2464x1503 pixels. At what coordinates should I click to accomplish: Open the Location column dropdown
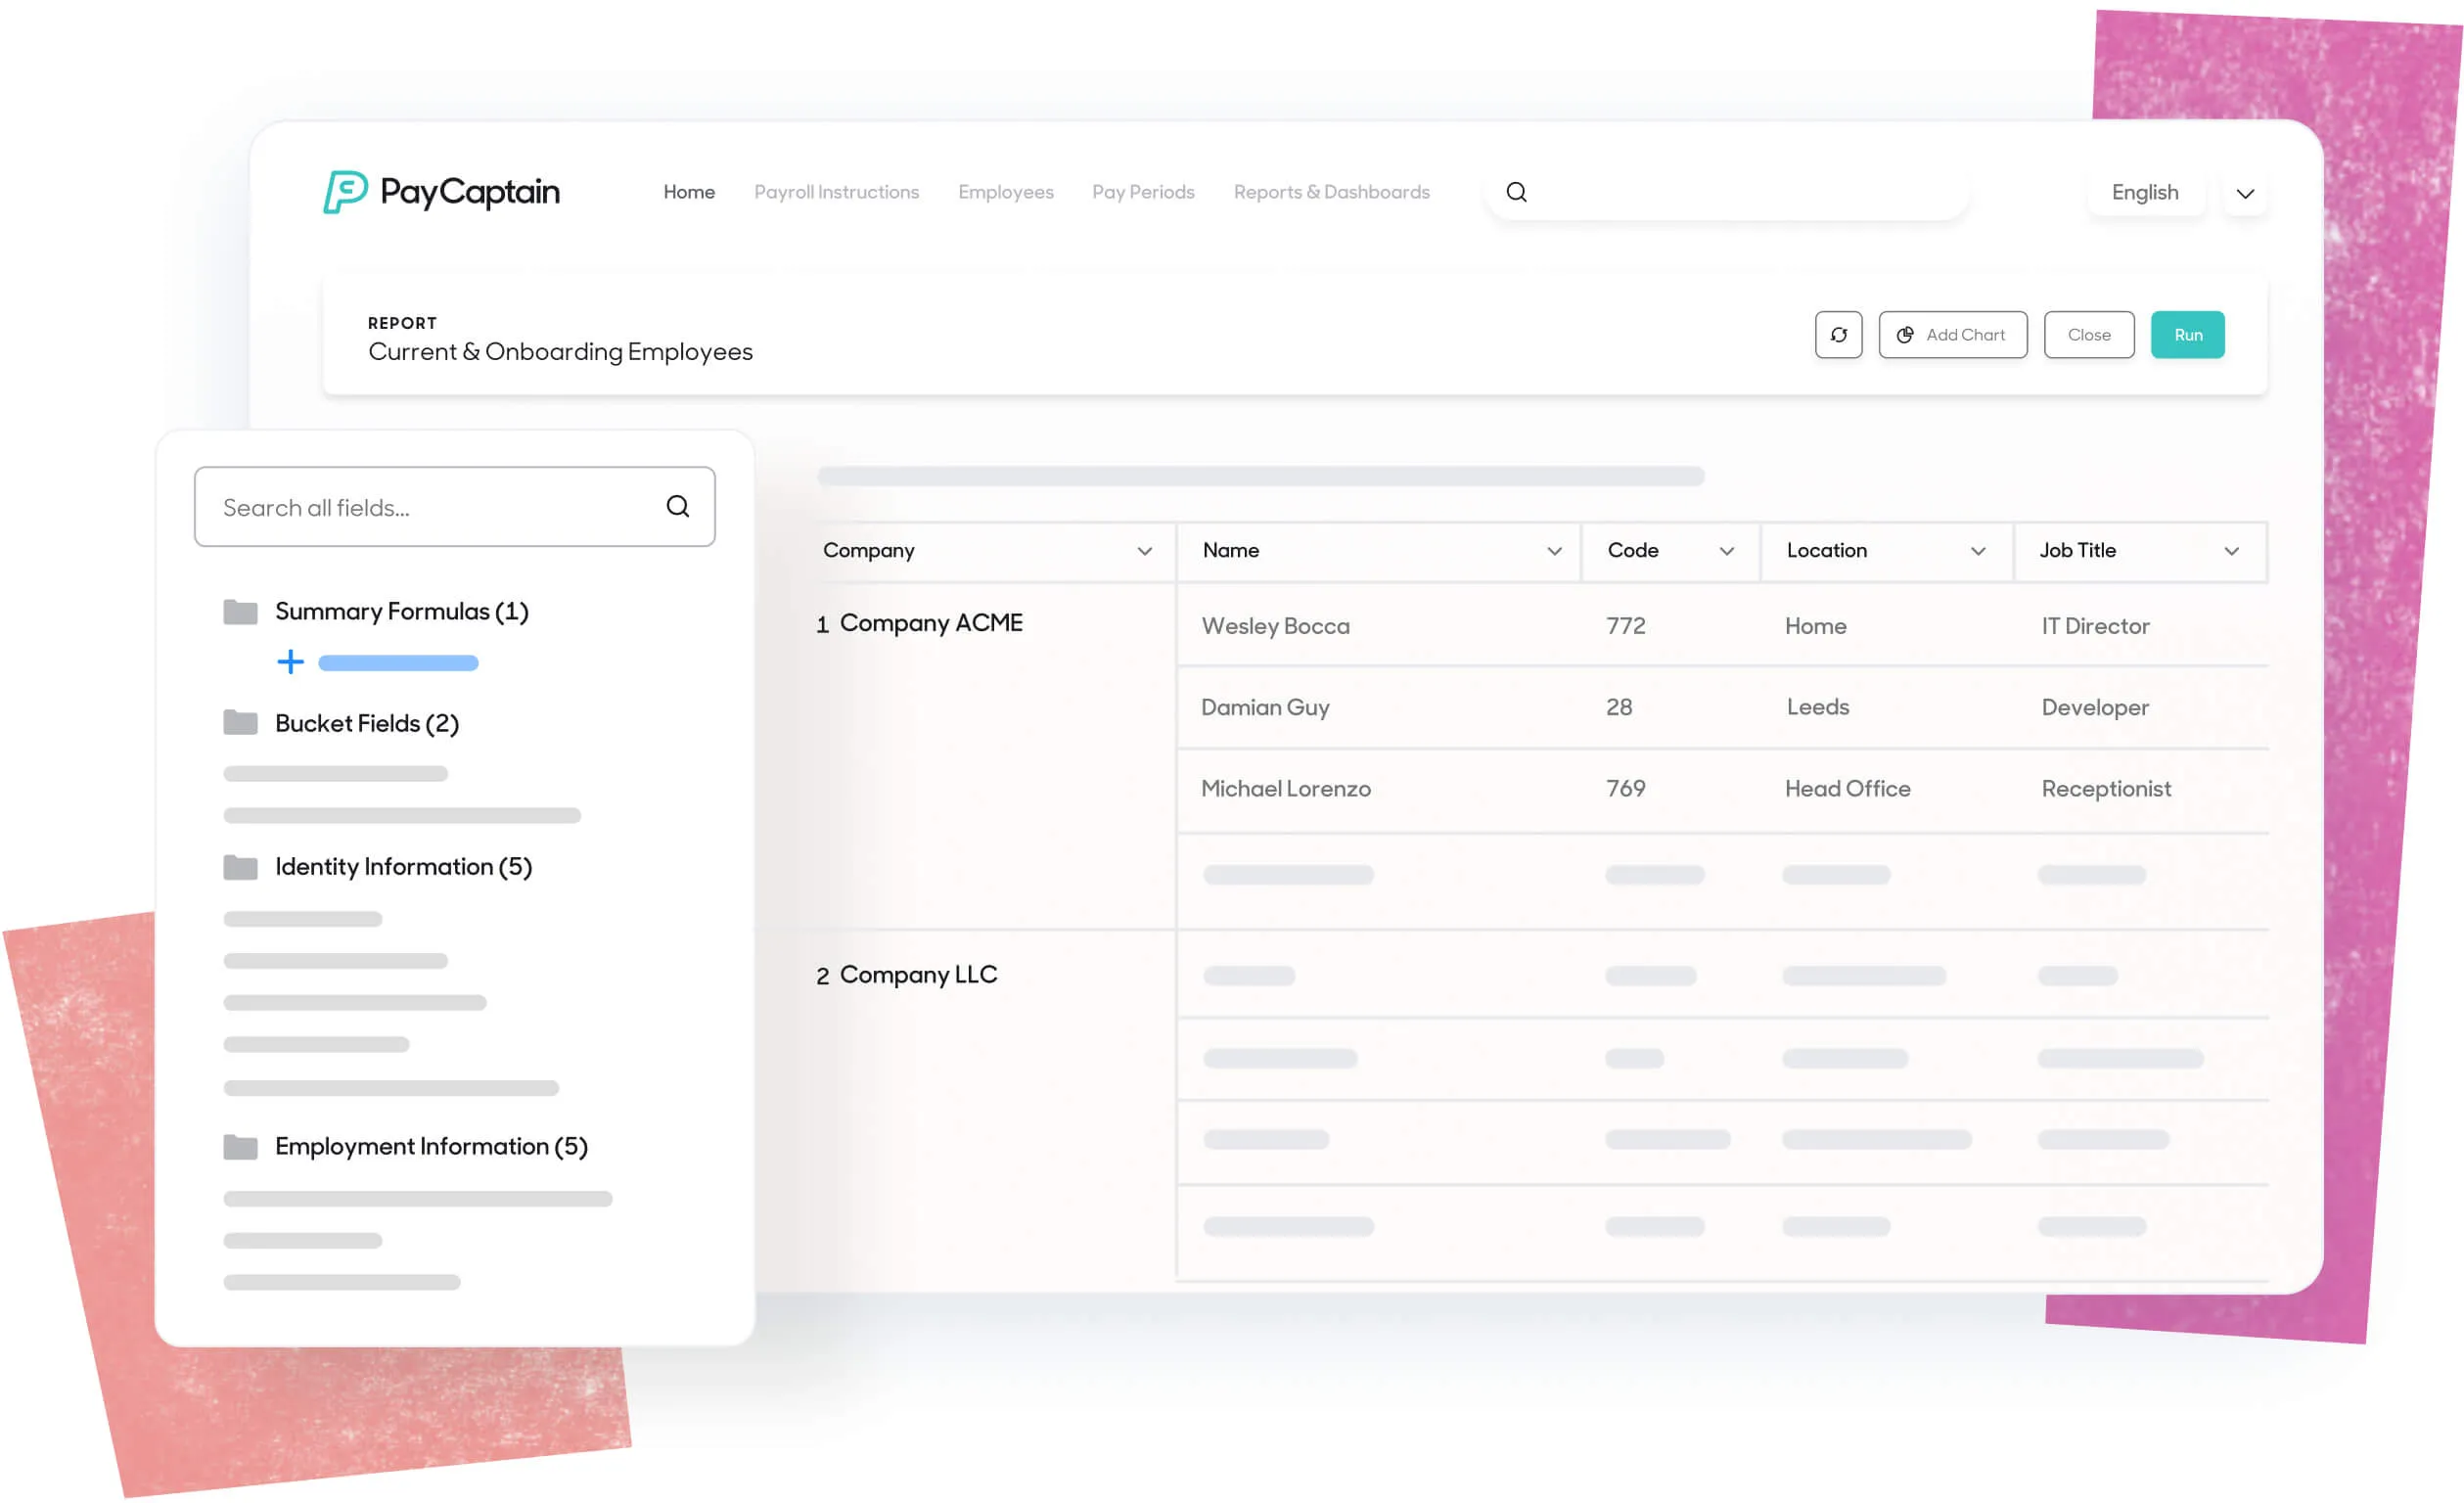(x=1977, y=551)
